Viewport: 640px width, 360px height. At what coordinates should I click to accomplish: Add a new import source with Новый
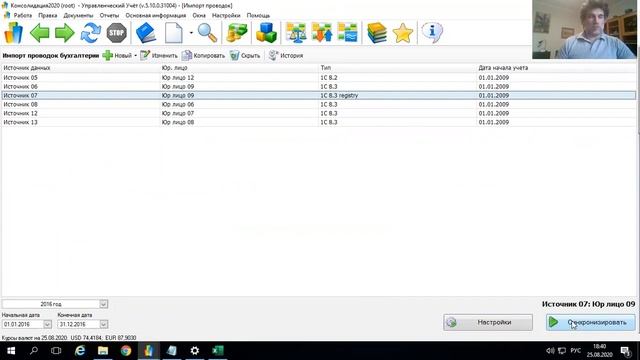coord(117,56)
